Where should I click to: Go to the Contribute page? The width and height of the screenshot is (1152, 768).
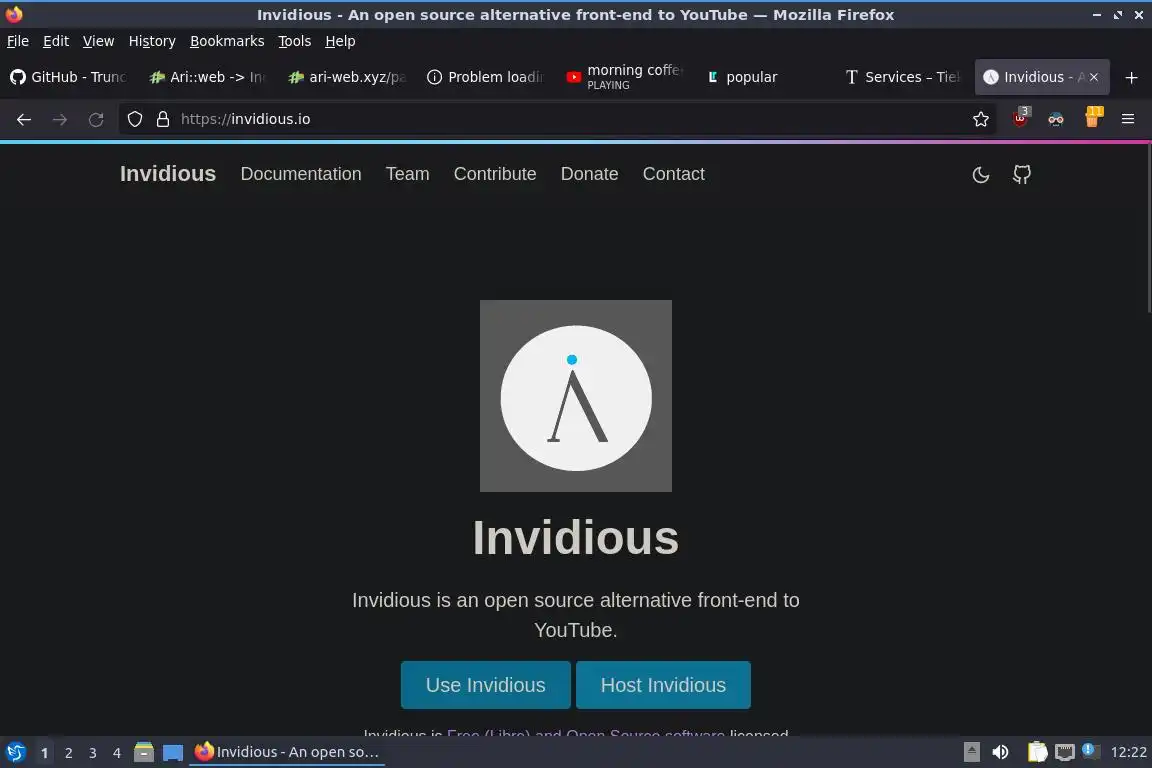click(494, 174)
